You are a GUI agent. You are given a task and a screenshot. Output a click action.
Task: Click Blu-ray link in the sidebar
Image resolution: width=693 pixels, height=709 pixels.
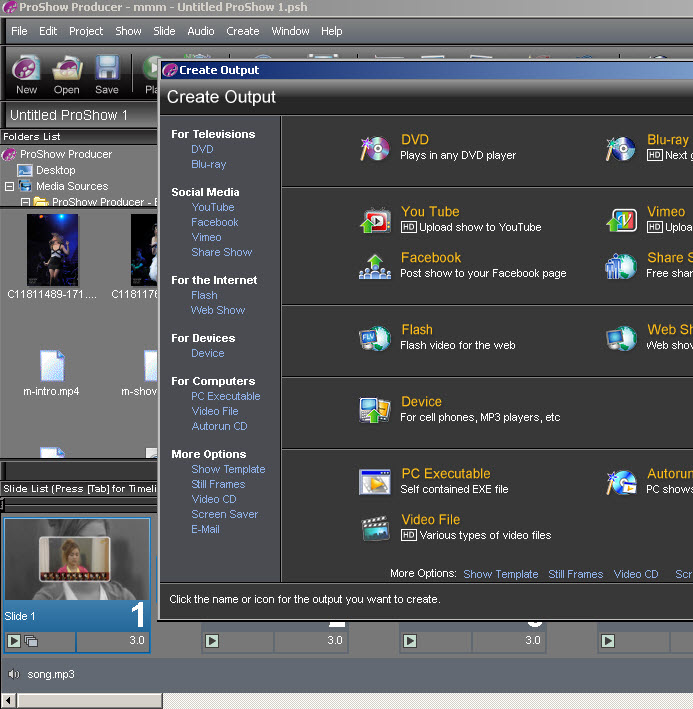click(208, 164)
